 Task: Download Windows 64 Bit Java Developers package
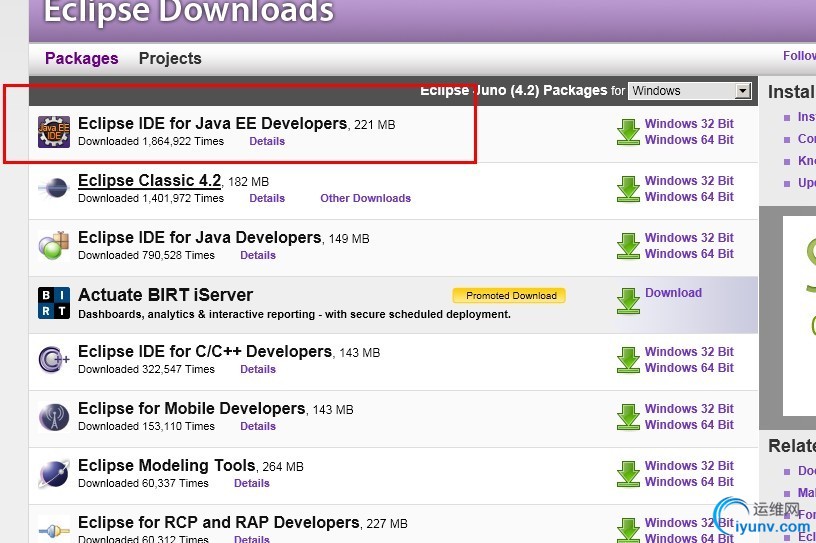tap(689, 254)
